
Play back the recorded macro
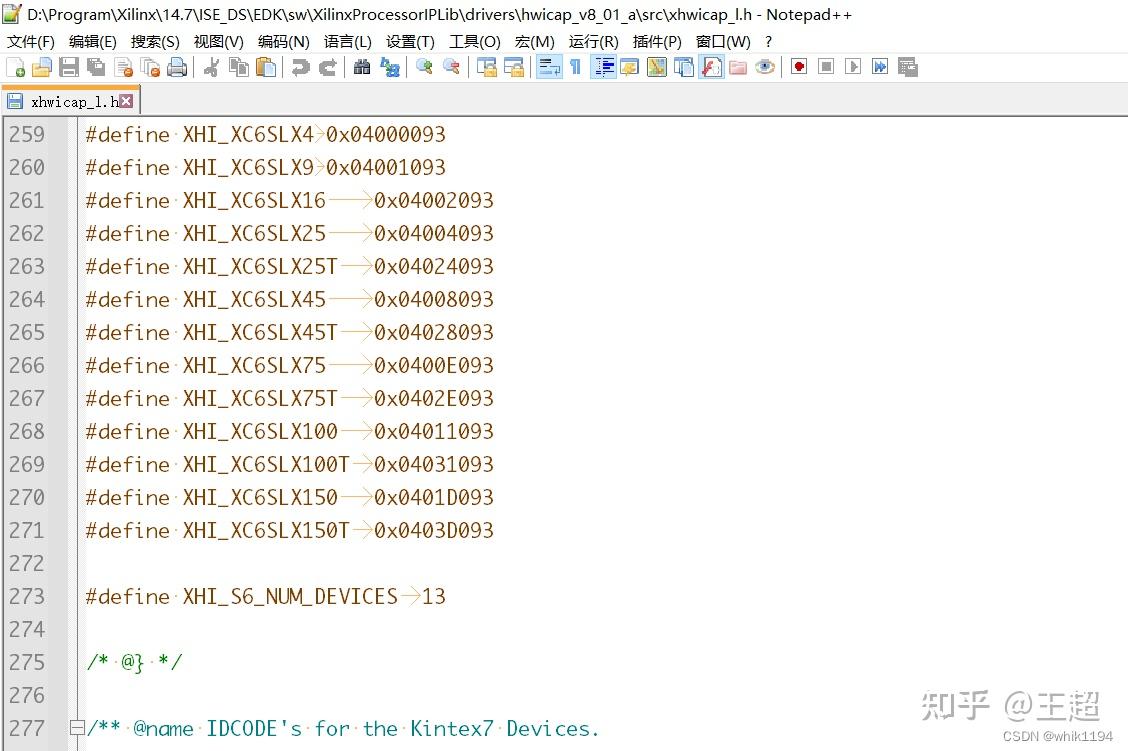pyautogui.click(x=853, y=68)
